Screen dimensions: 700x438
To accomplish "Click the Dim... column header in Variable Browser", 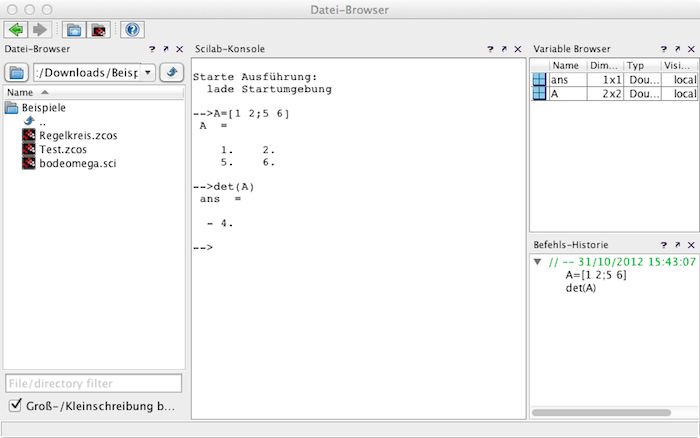I will pyautogui.click(x=604, y=66).
